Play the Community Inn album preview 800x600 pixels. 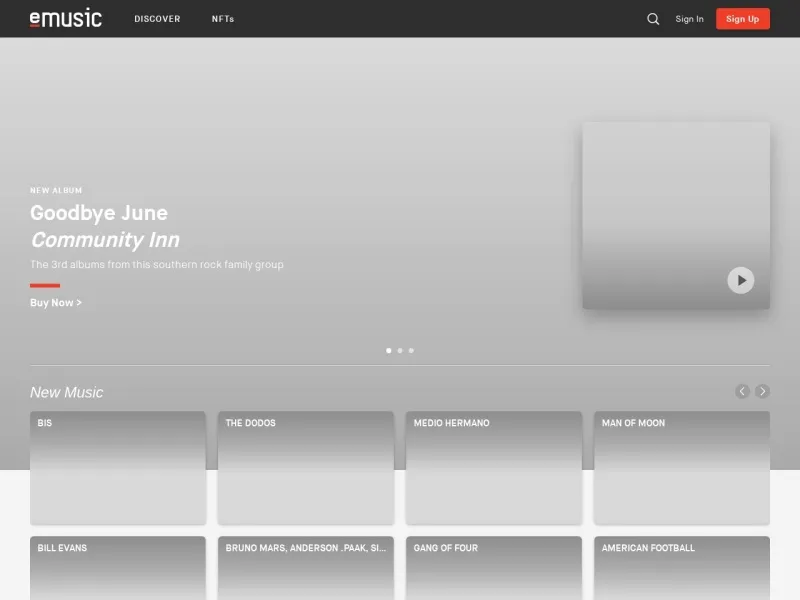pos(740,280)
